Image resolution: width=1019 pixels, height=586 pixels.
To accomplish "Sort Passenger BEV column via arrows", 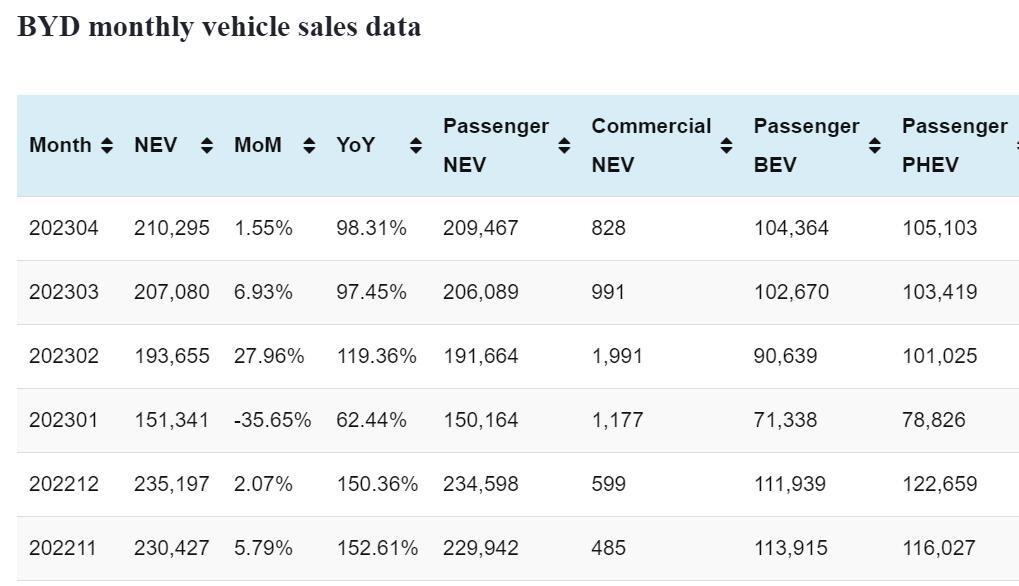I will [875, 146].
